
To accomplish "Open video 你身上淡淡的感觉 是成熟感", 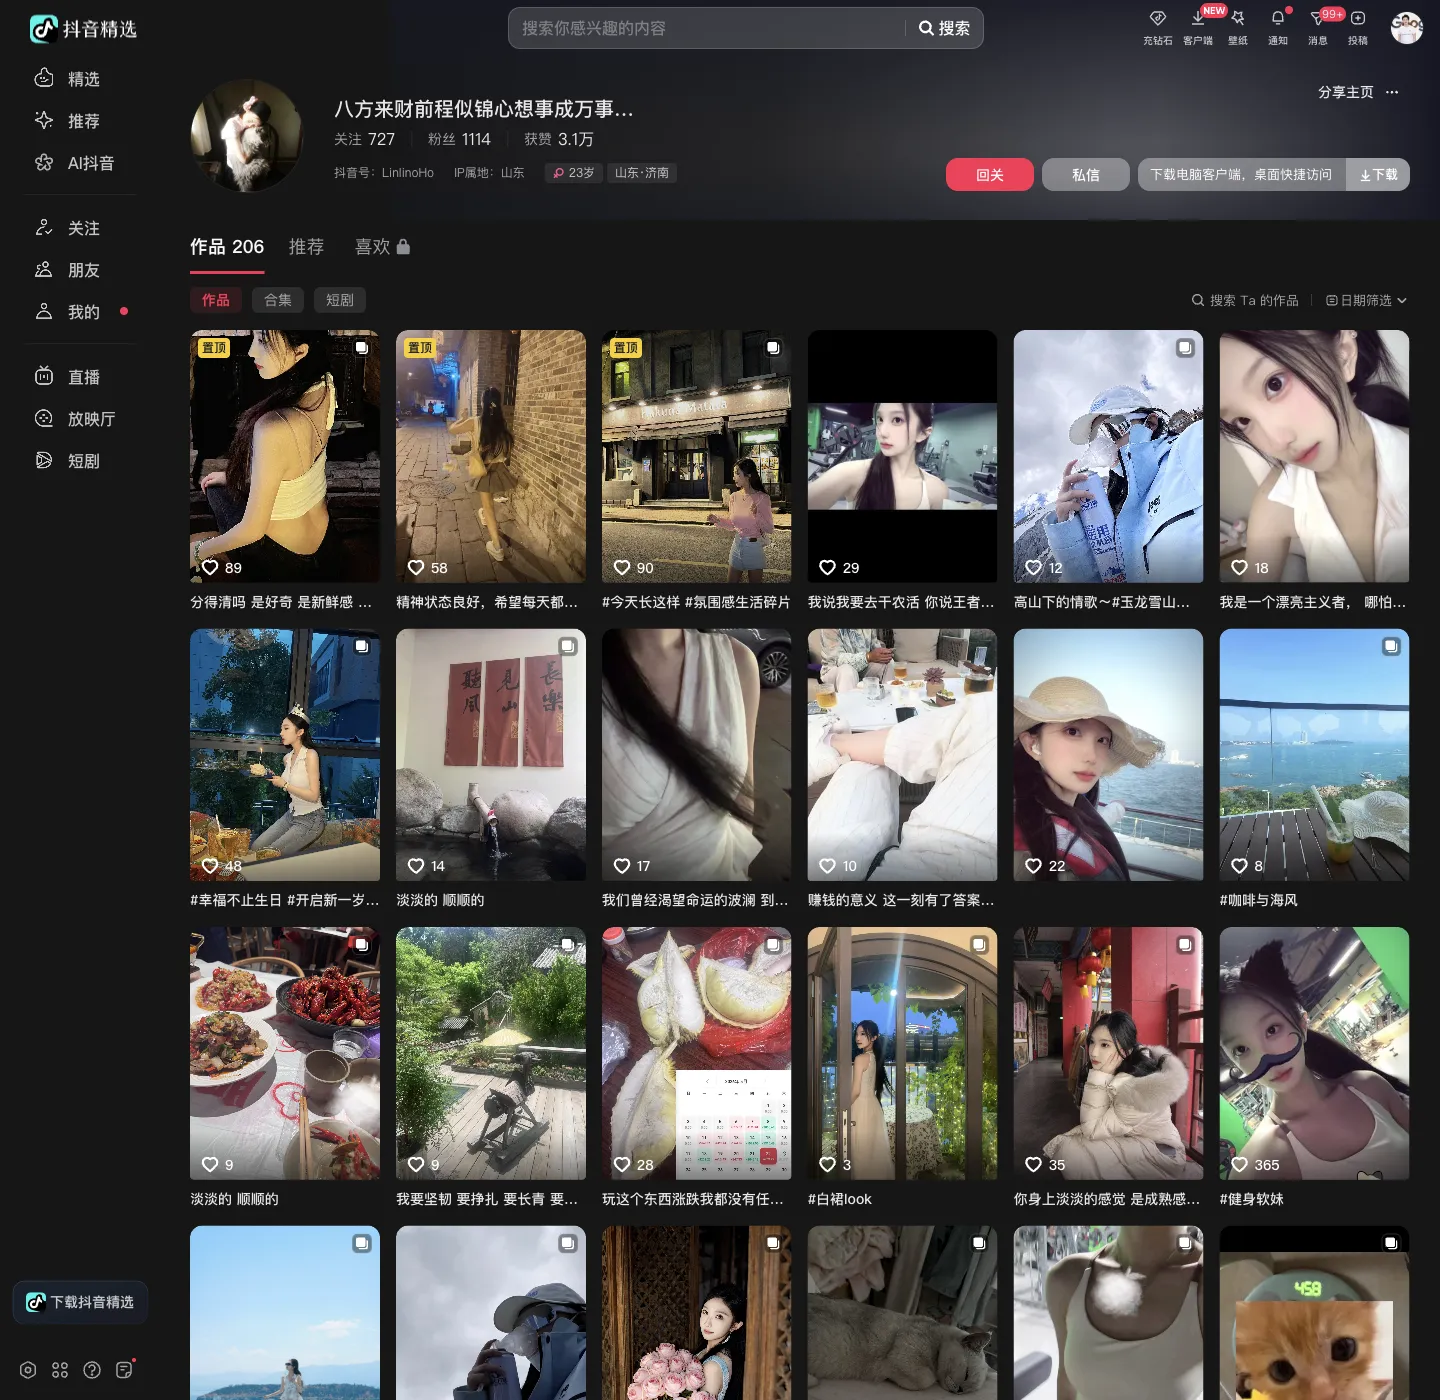I will [x=1109, y=1054].
